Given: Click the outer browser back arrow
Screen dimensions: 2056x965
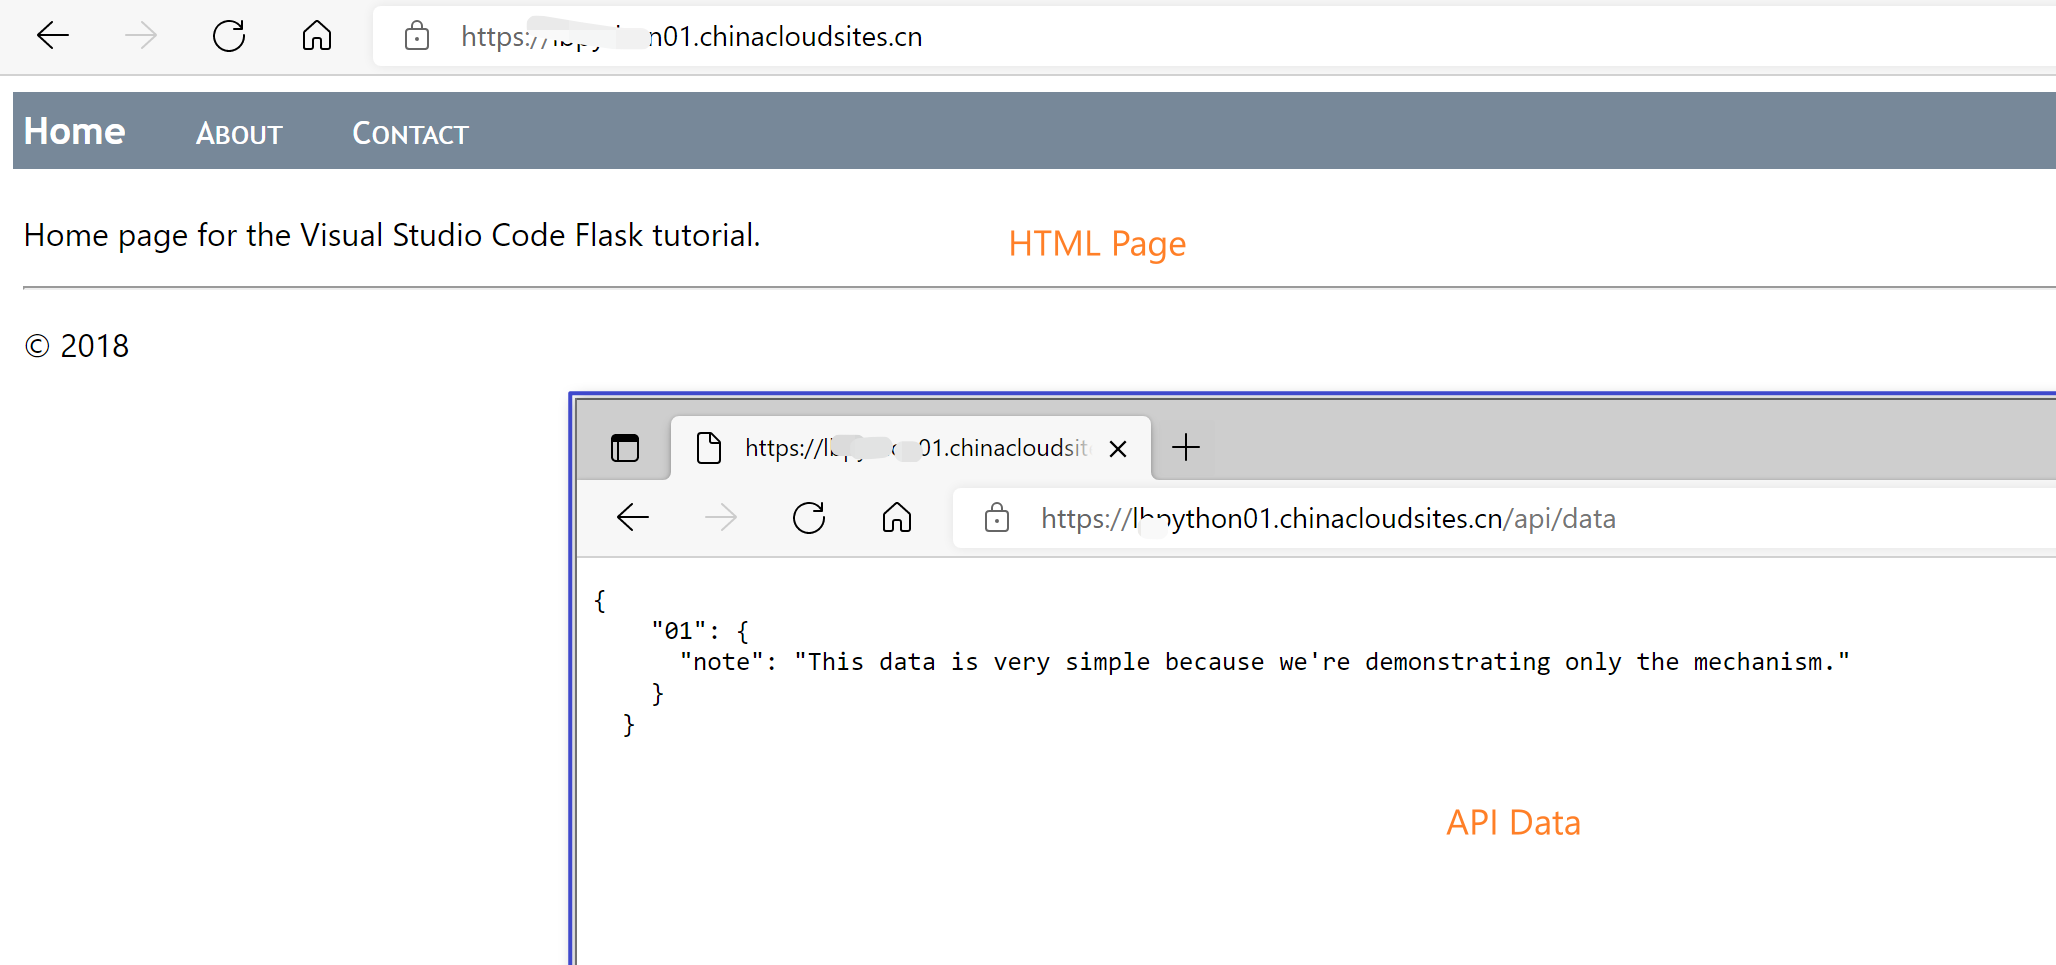Looking at the screenshot, I should tap(53, 37).
